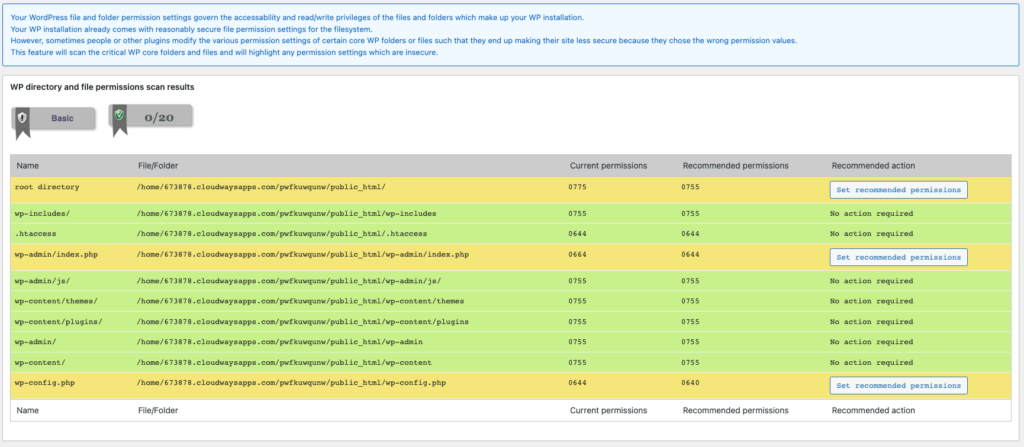Select the wp-admin/index.php name cell
Viewport: 1024px width, 447px height.
56,254
